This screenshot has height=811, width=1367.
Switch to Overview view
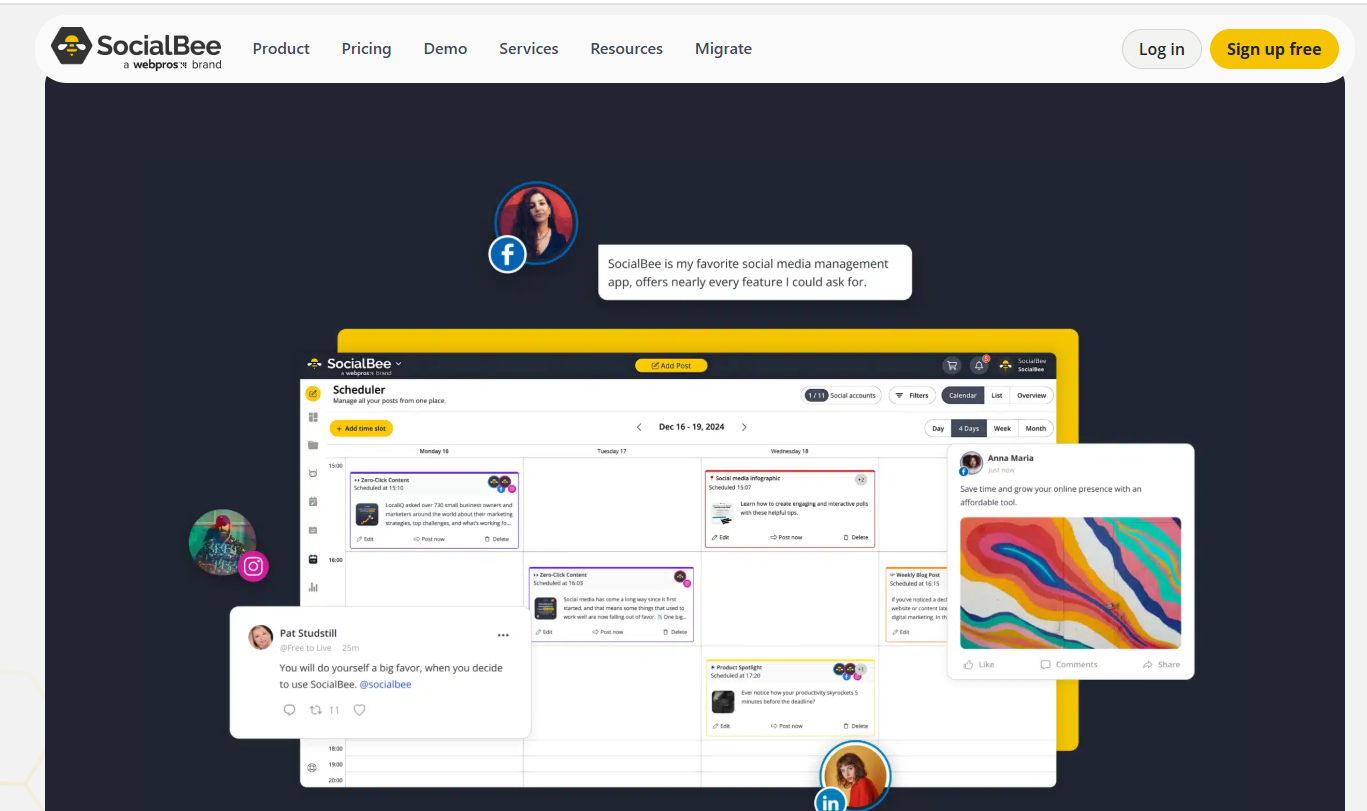tap(1032, 396)
